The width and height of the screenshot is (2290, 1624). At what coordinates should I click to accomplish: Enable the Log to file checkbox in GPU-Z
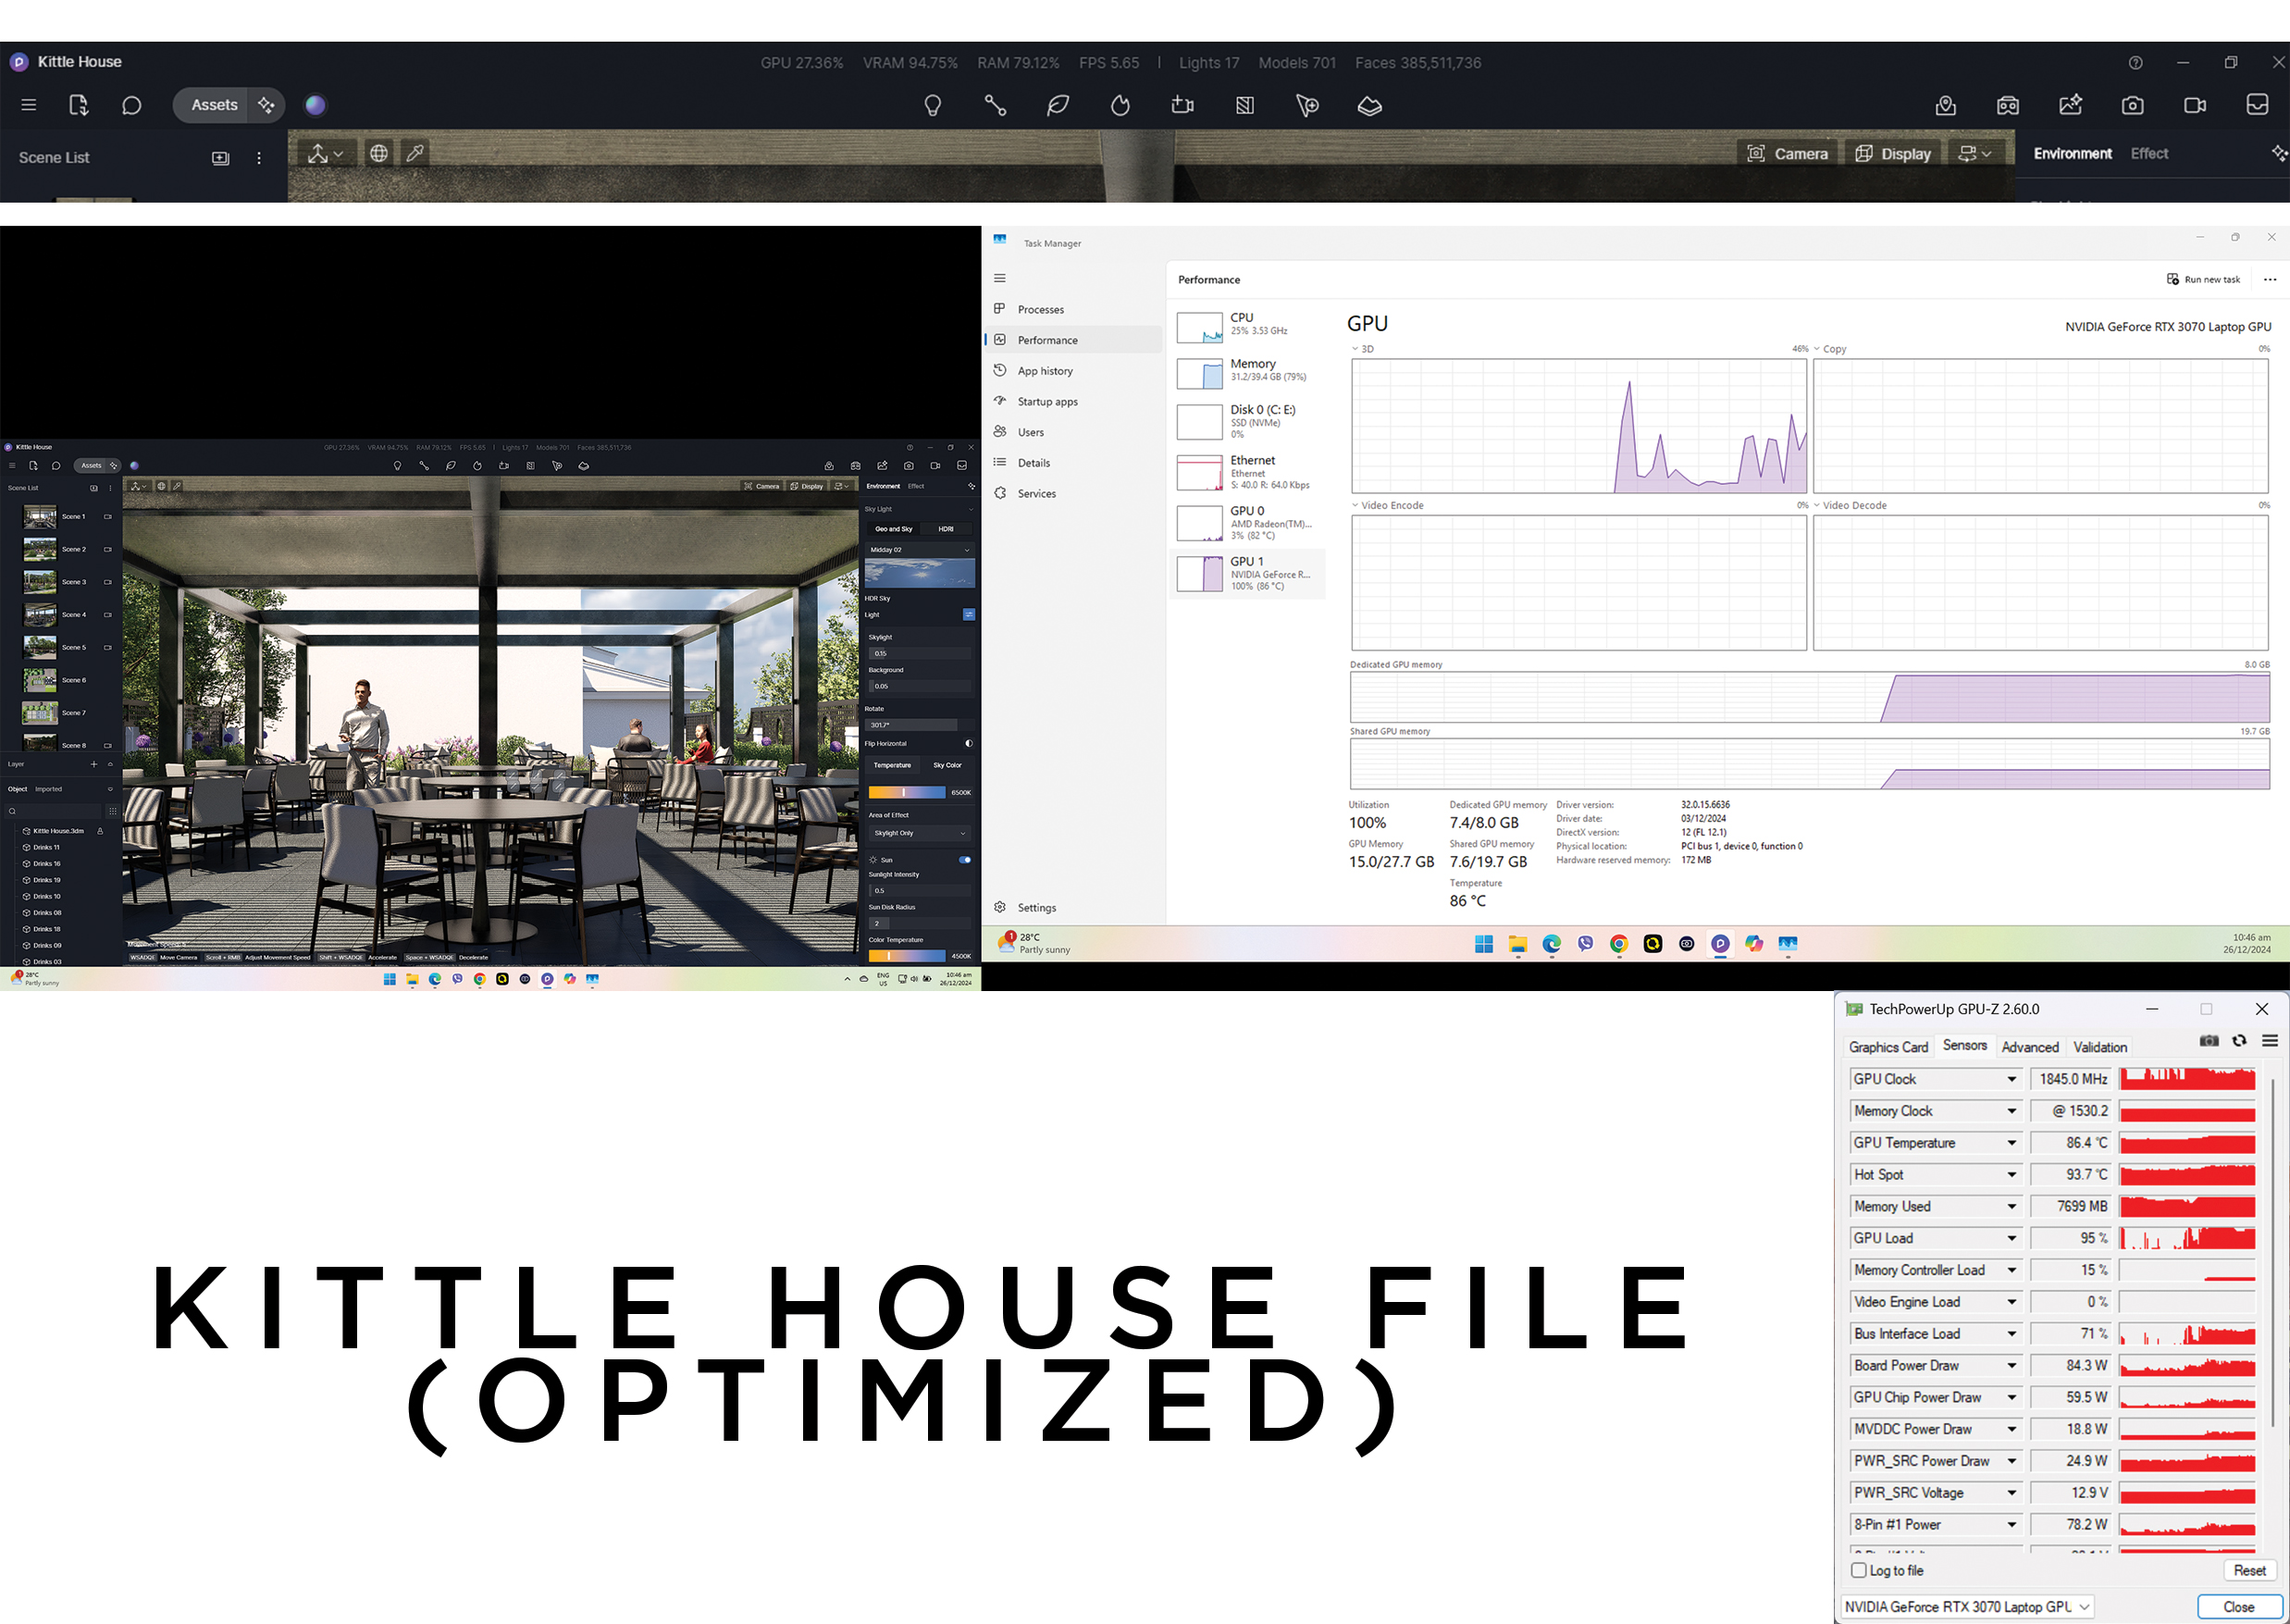(x=1859, y=1570)
